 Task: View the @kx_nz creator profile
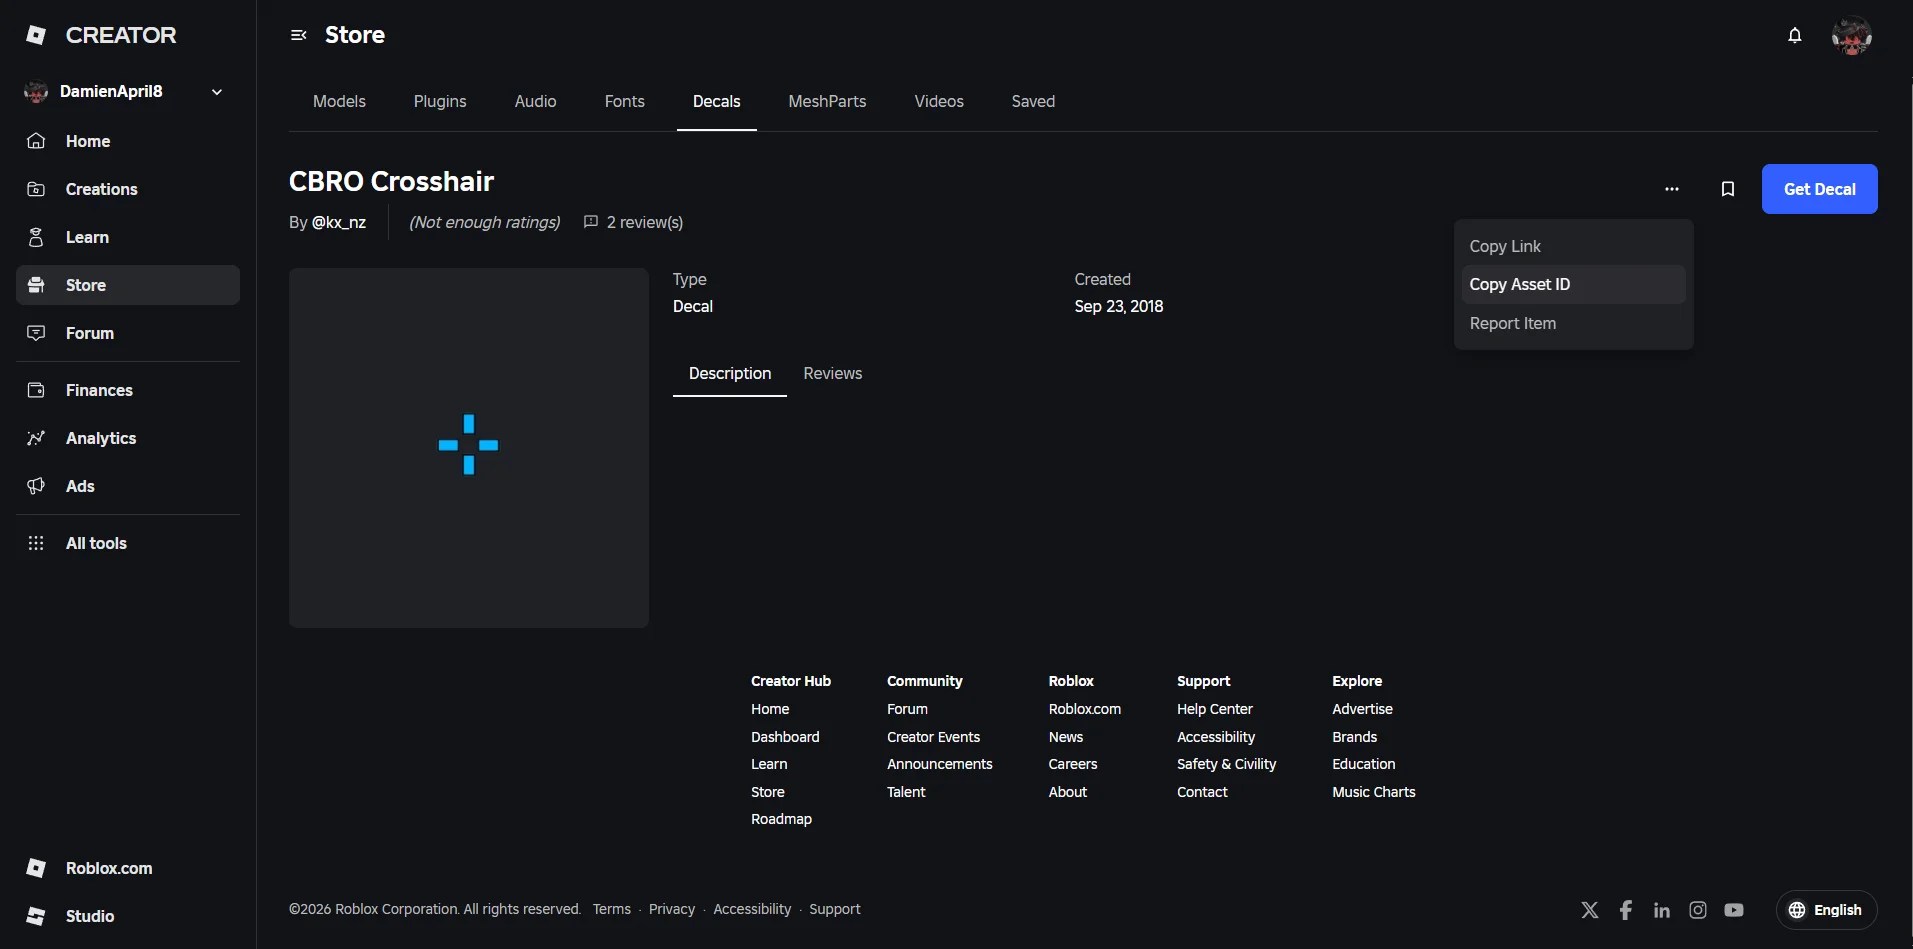(x=338, y=222)
